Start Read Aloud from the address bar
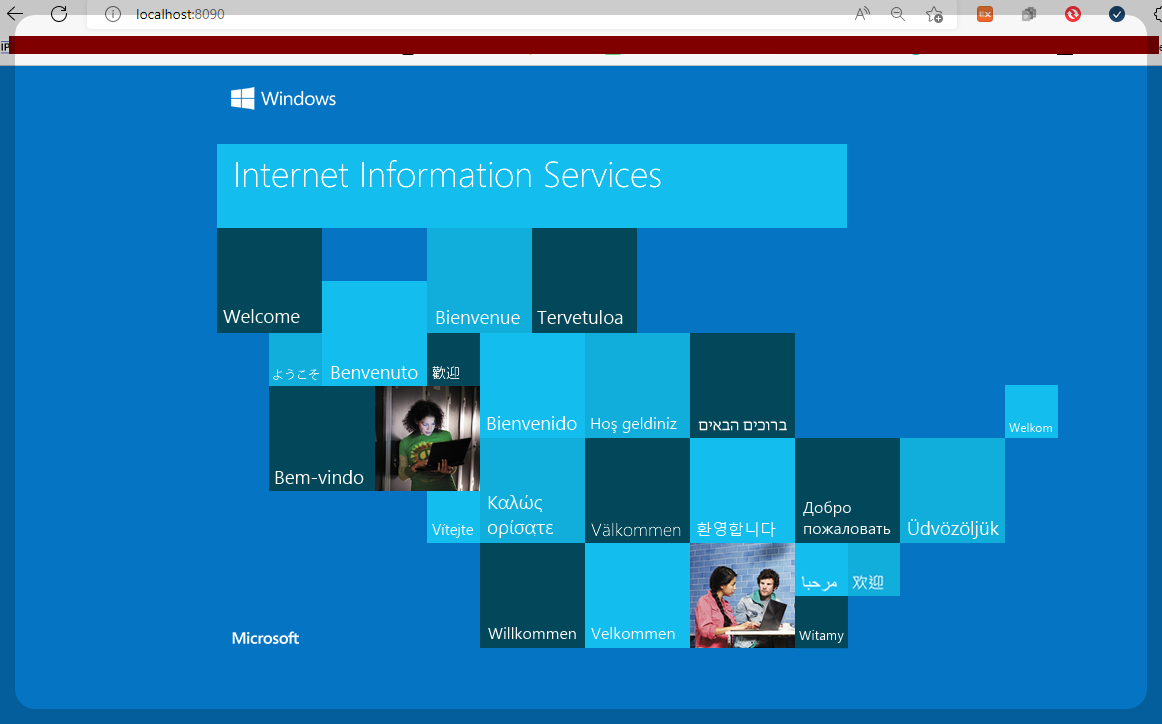 [862, 14]
